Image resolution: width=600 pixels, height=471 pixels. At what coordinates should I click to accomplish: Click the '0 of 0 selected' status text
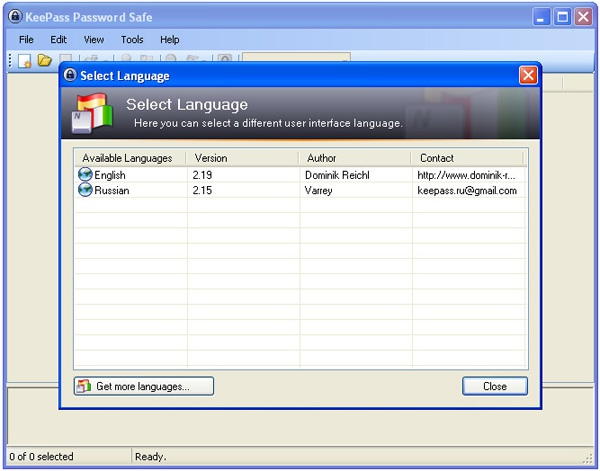point(41,456)
